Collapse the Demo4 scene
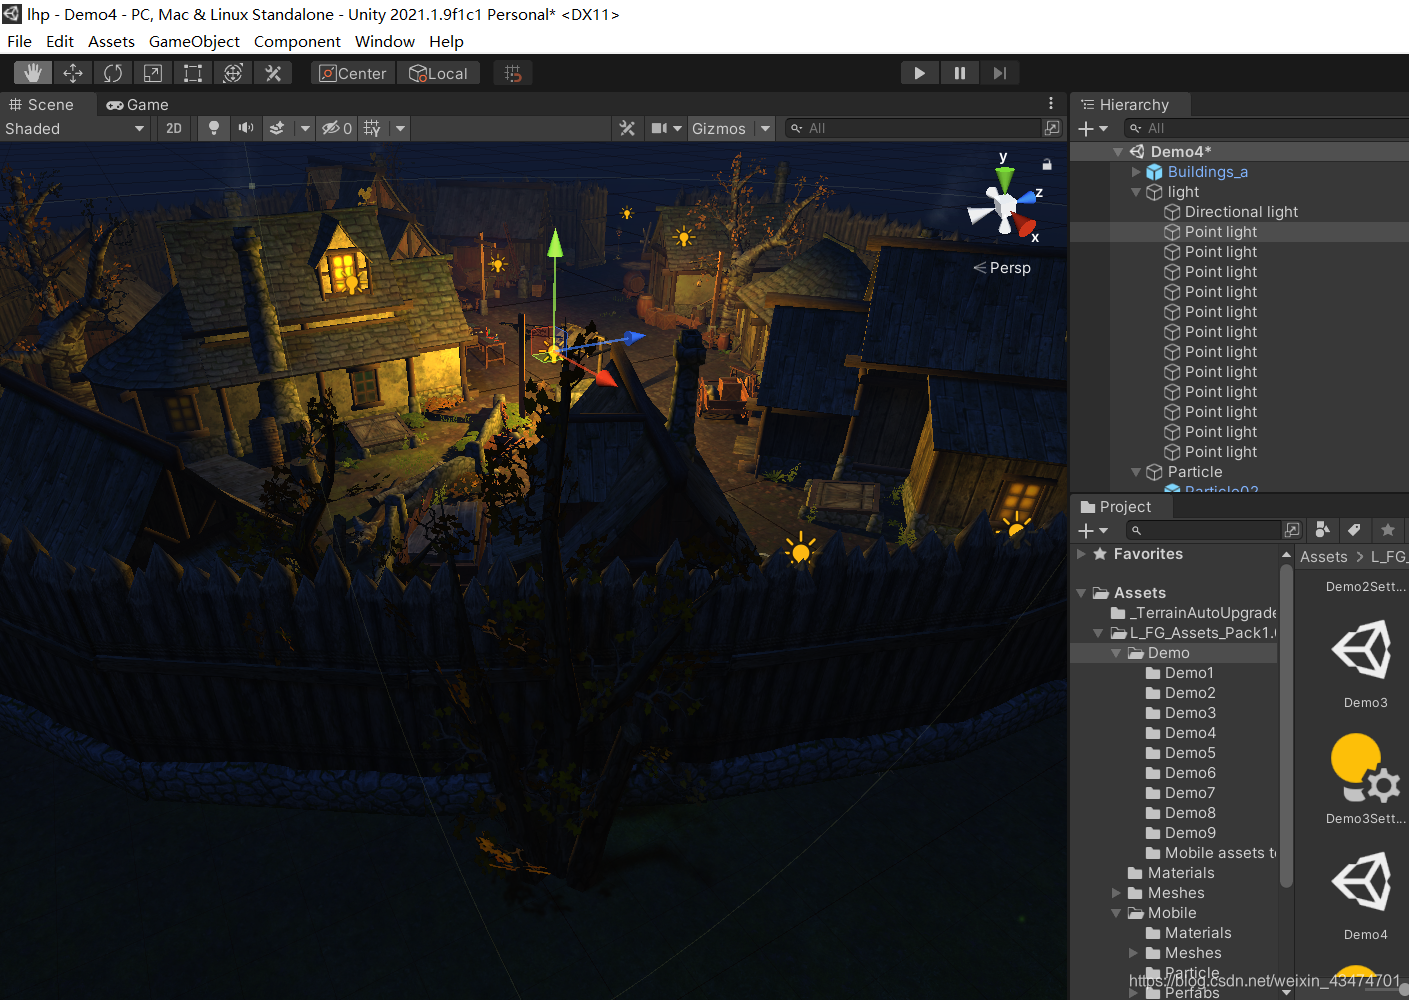1409x1000 pixels. point(1118,152)
